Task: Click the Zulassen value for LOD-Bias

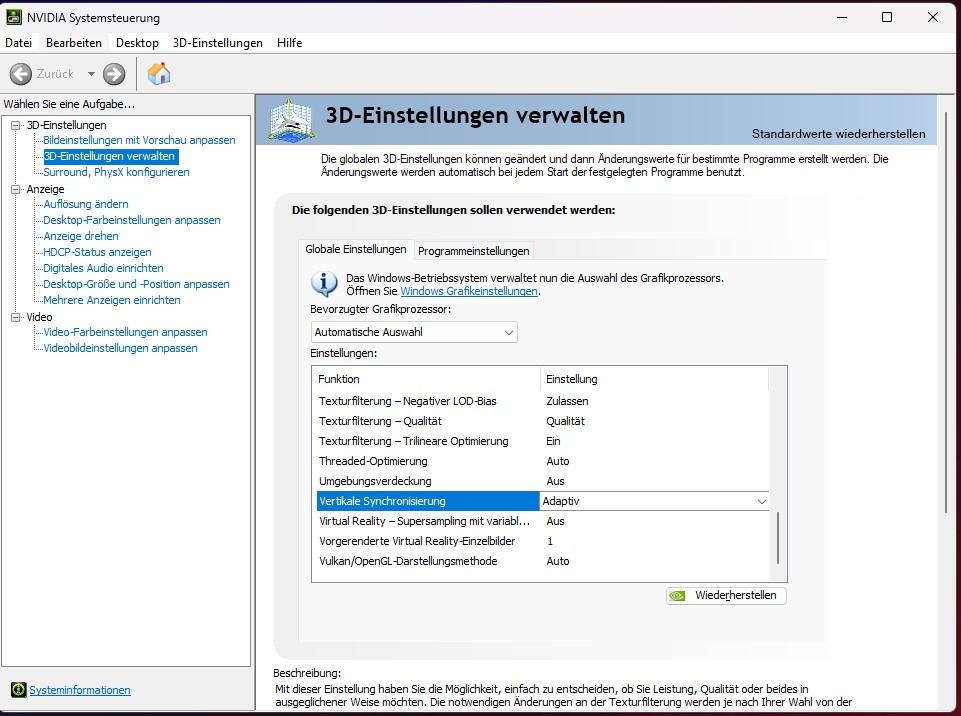Action: pyautogui.click(x=567, y=401)
